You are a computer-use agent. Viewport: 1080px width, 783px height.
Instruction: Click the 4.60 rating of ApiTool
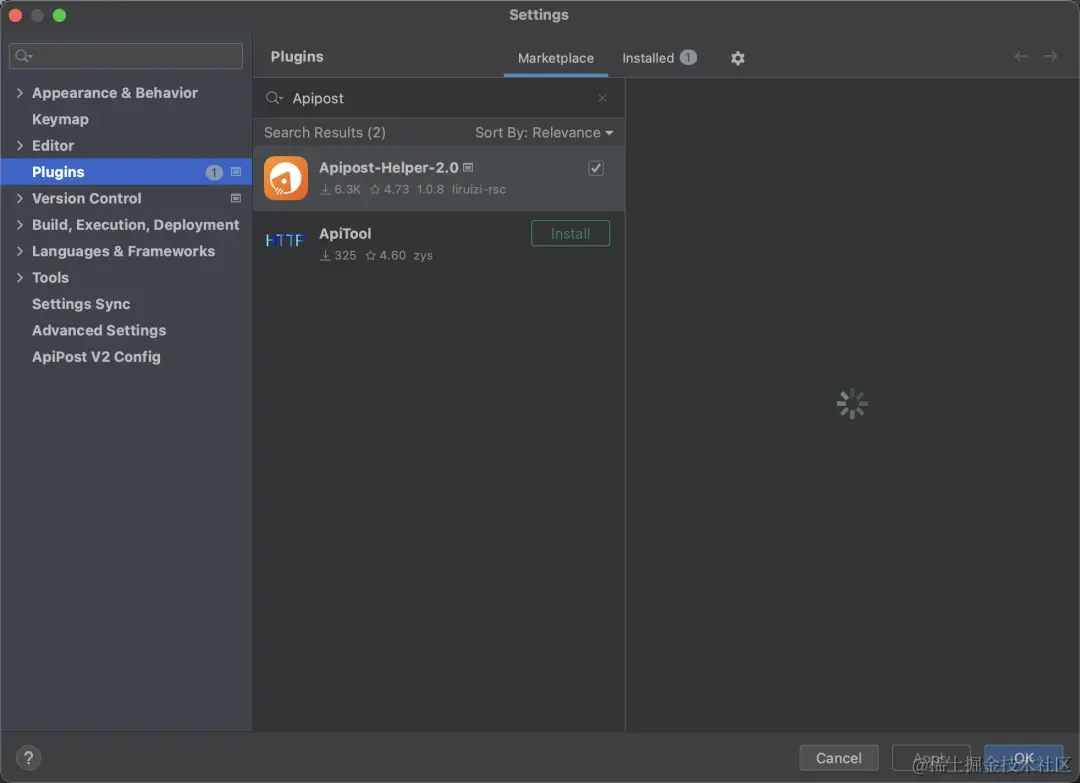pos(385,255)
